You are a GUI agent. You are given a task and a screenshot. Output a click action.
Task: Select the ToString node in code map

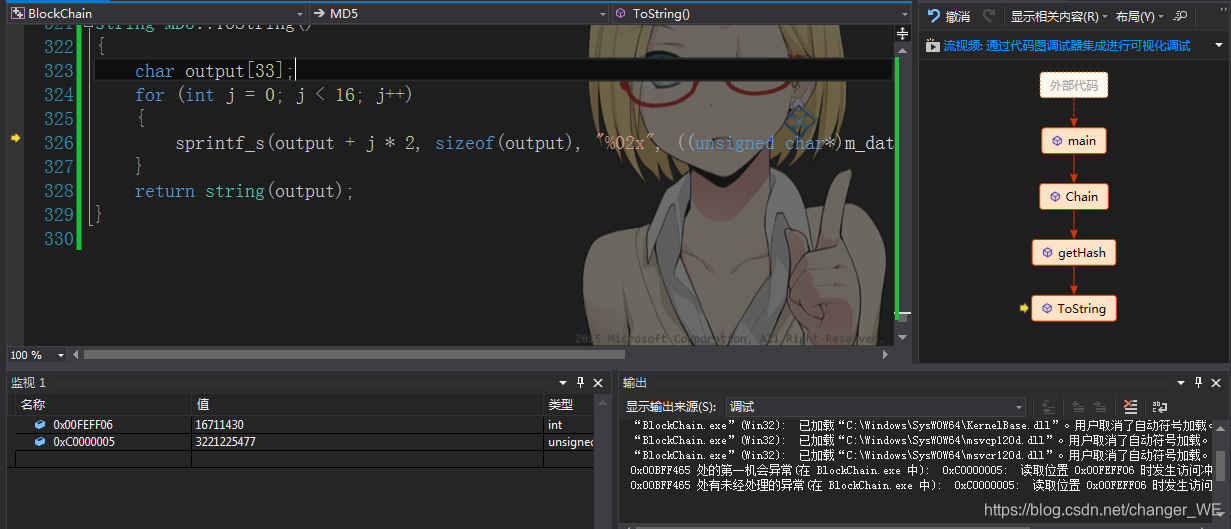click(x=1073, y=309)
